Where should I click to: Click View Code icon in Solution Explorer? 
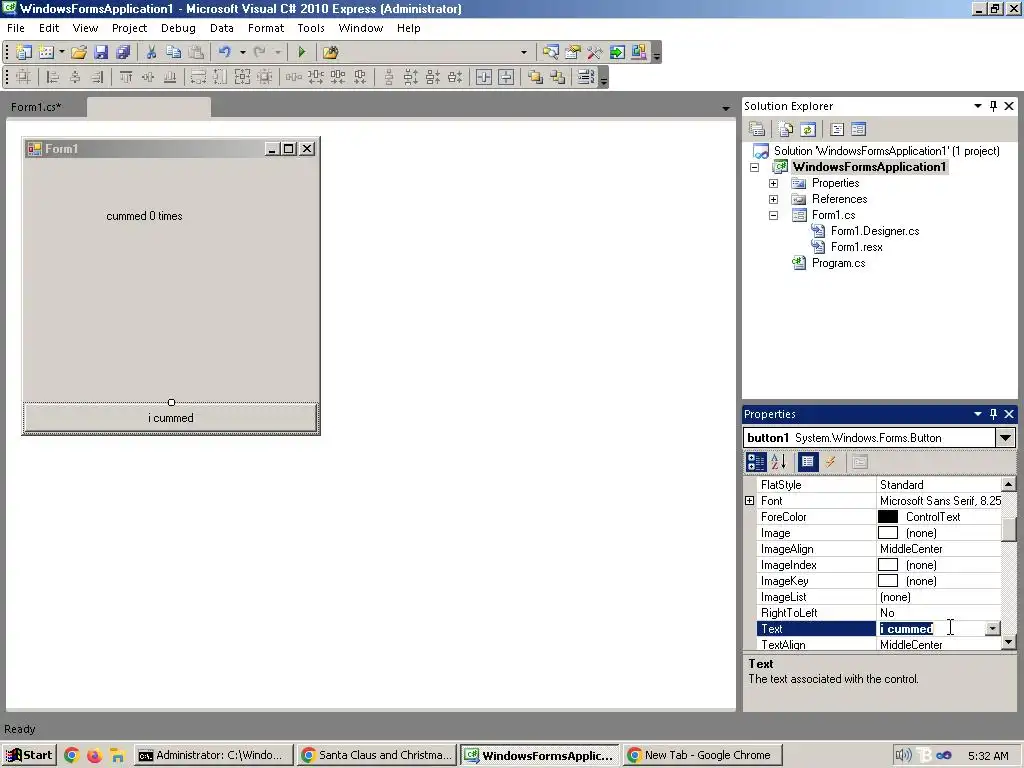click(x=837, y=129)
